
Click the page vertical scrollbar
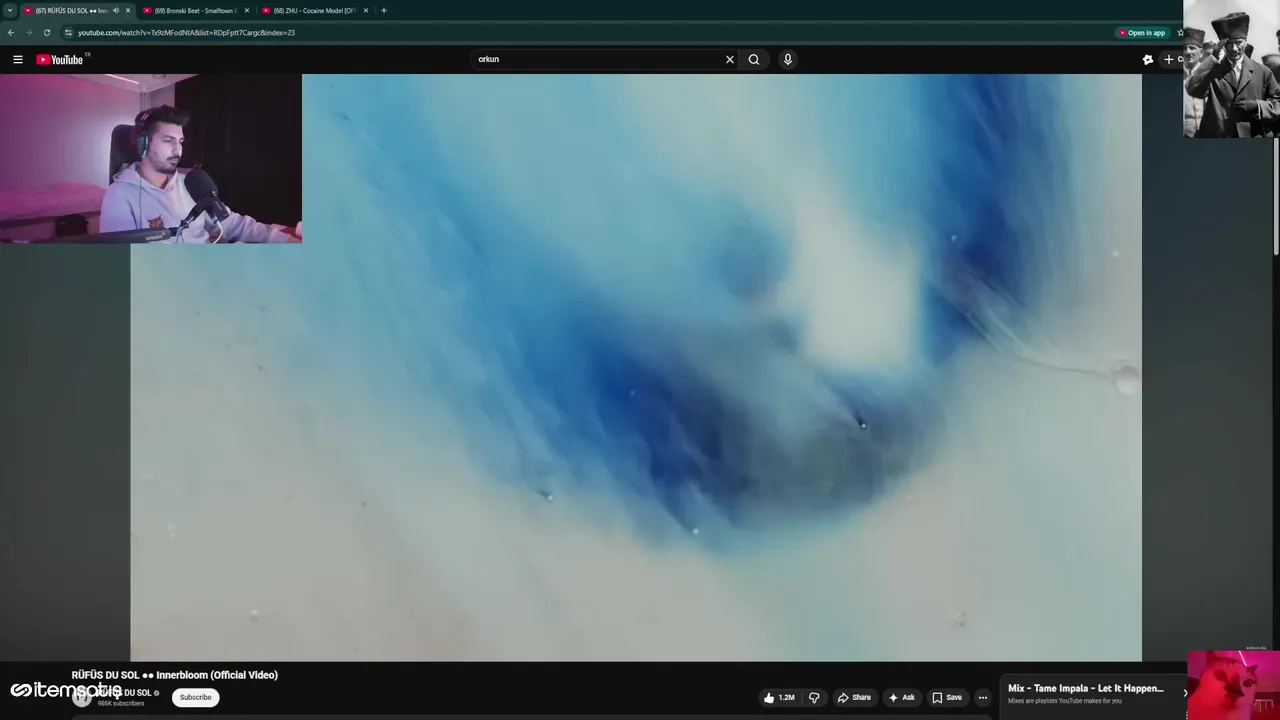click(1275, 195)
